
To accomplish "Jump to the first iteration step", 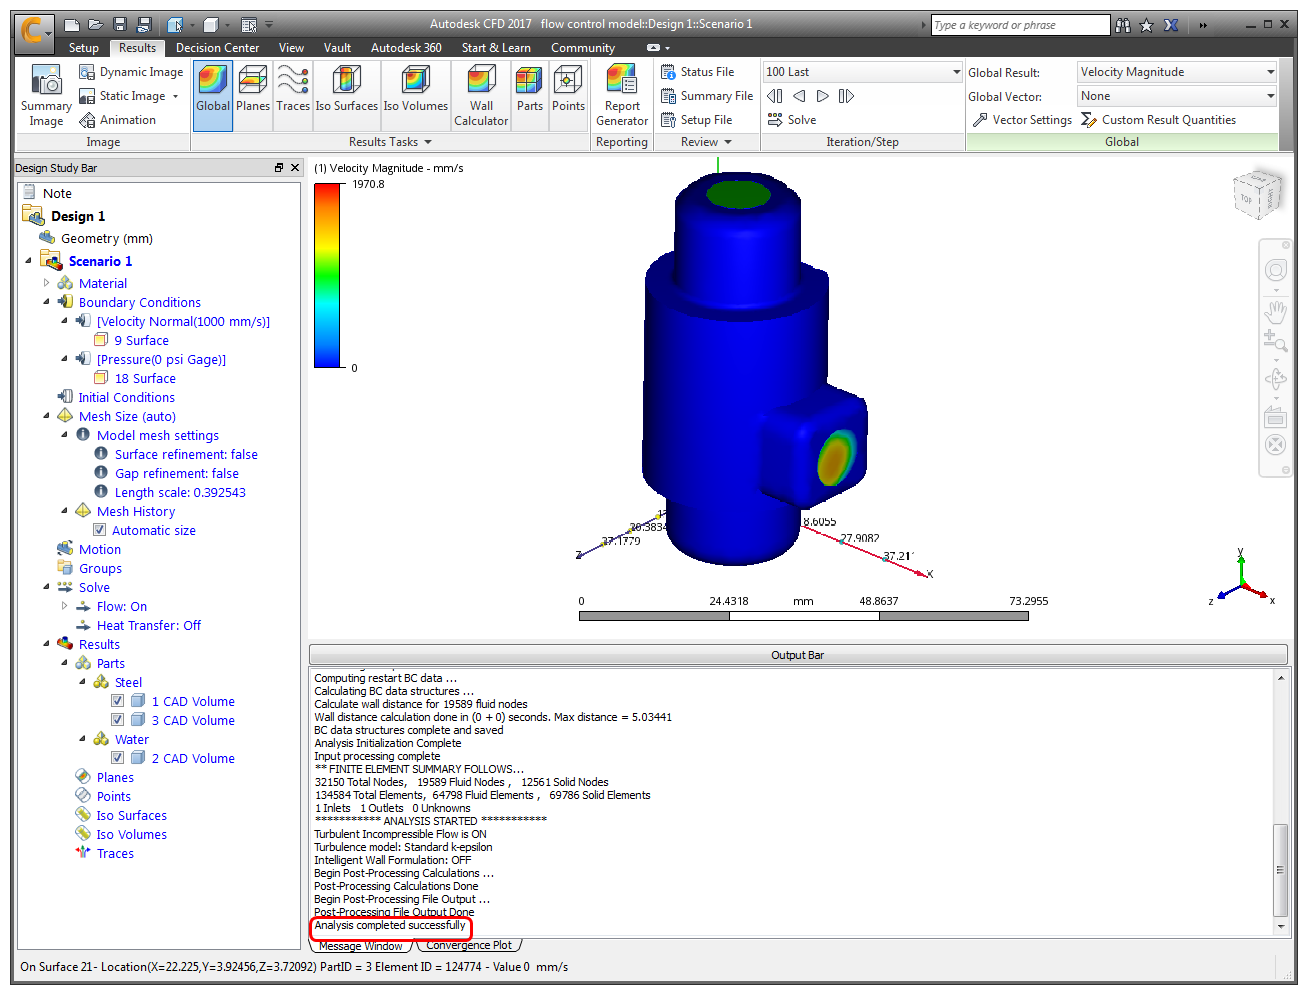I will [x=775, y=96].
